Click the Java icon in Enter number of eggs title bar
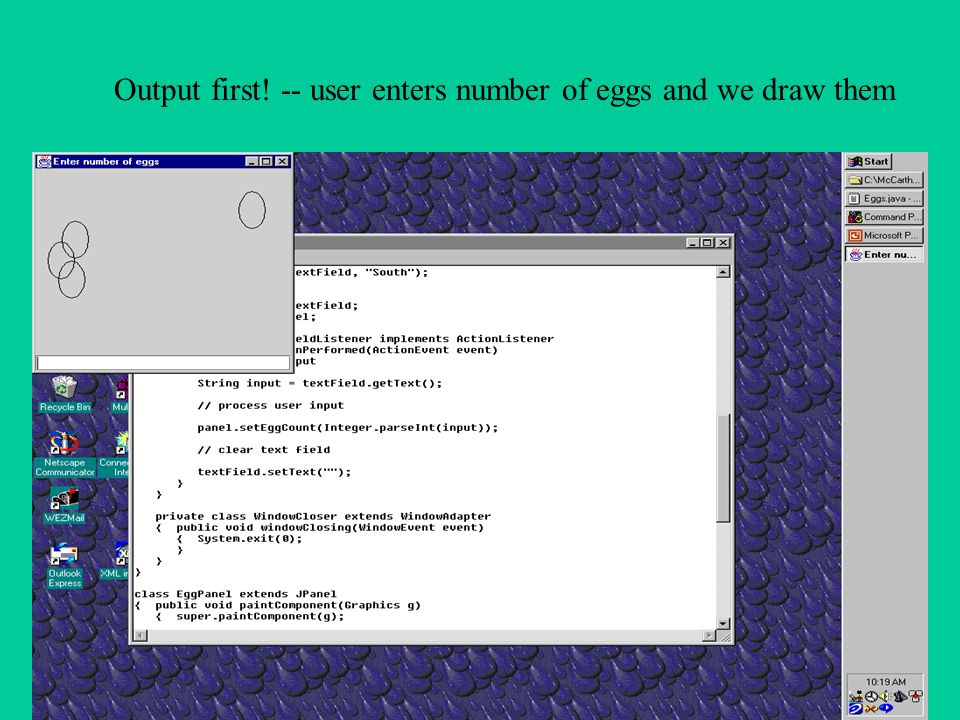 [44, 162]
